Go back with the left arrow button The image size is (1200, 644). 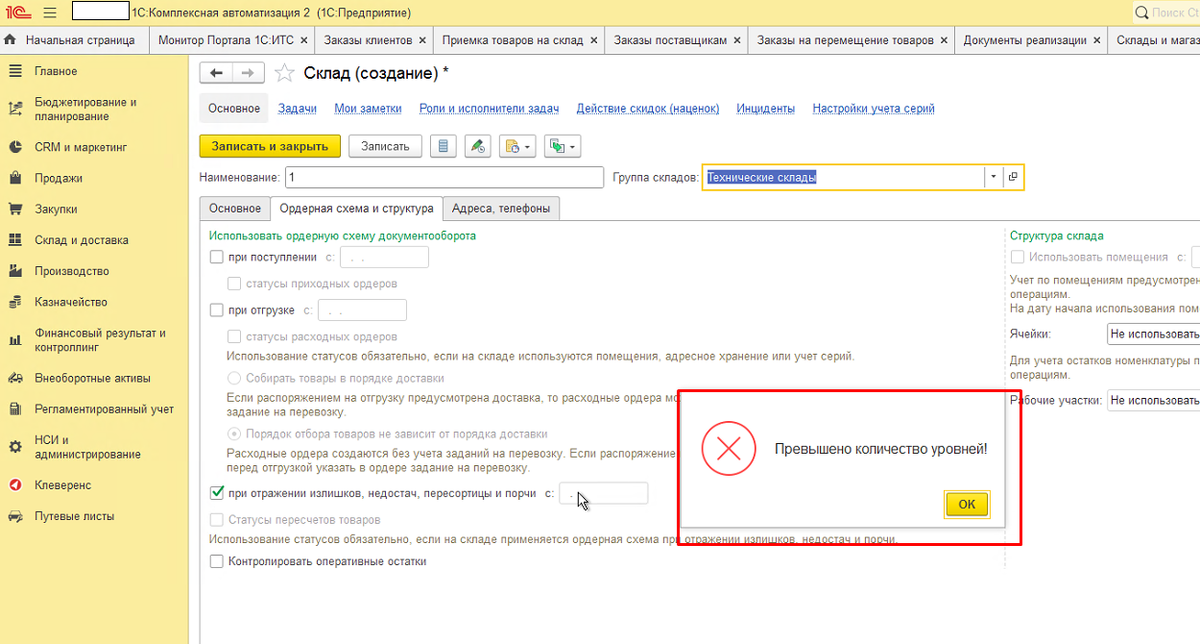pos(216,73)
